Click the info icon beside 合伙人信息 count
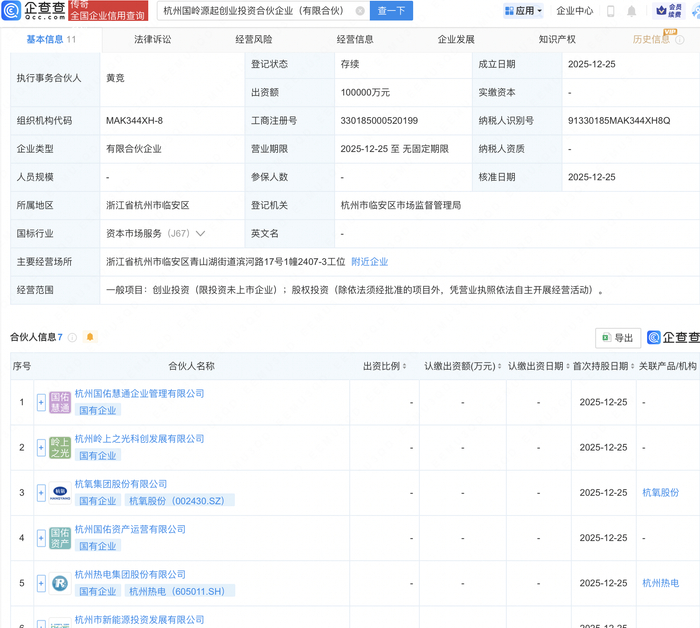 [x=73, y=337]
